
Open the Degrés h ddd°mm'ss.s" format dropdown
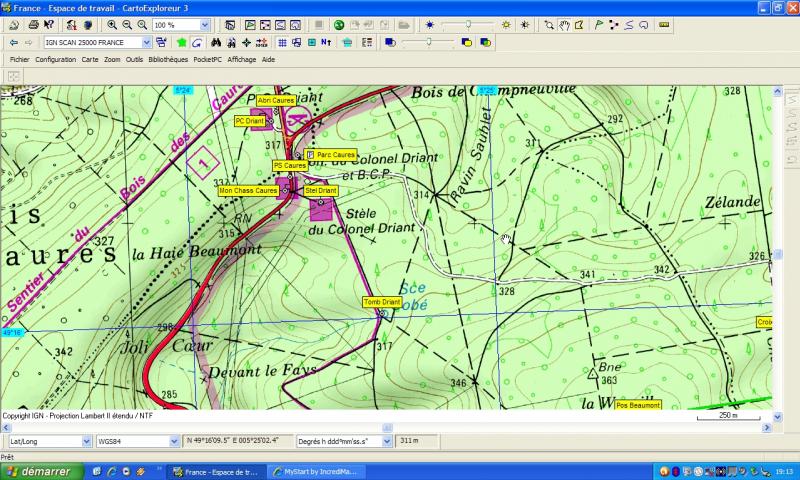[387, 441]
